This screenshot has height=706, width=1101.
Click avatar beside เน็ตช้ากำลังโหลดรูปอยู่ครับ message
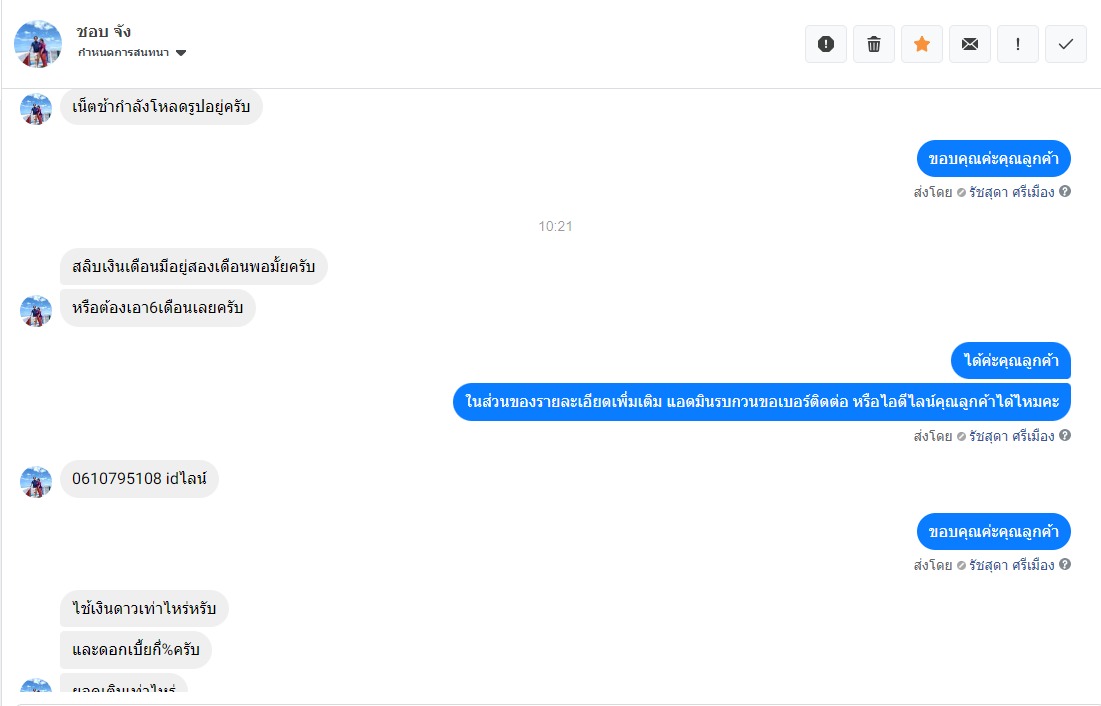36,110
